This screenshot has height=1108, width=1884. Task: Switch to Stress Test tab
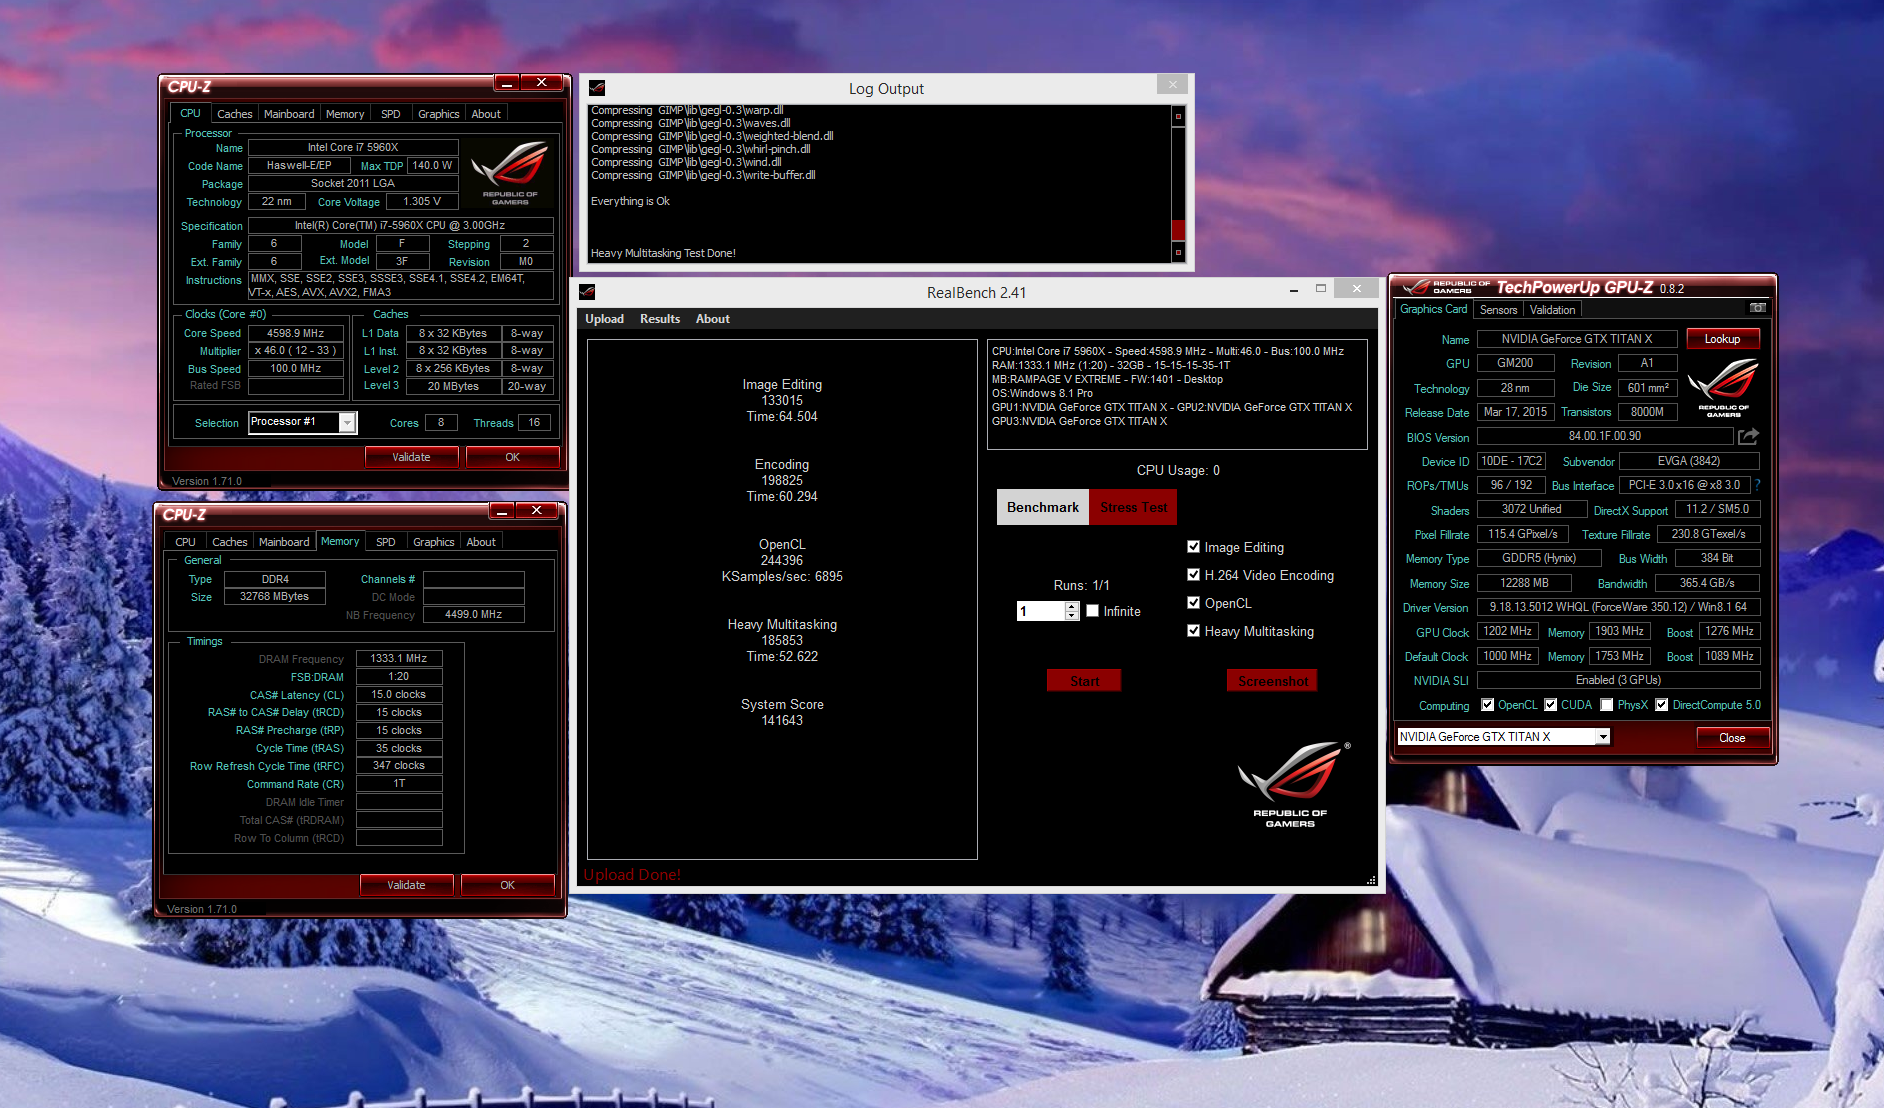pyautogui.click(x=1133, y=507)
